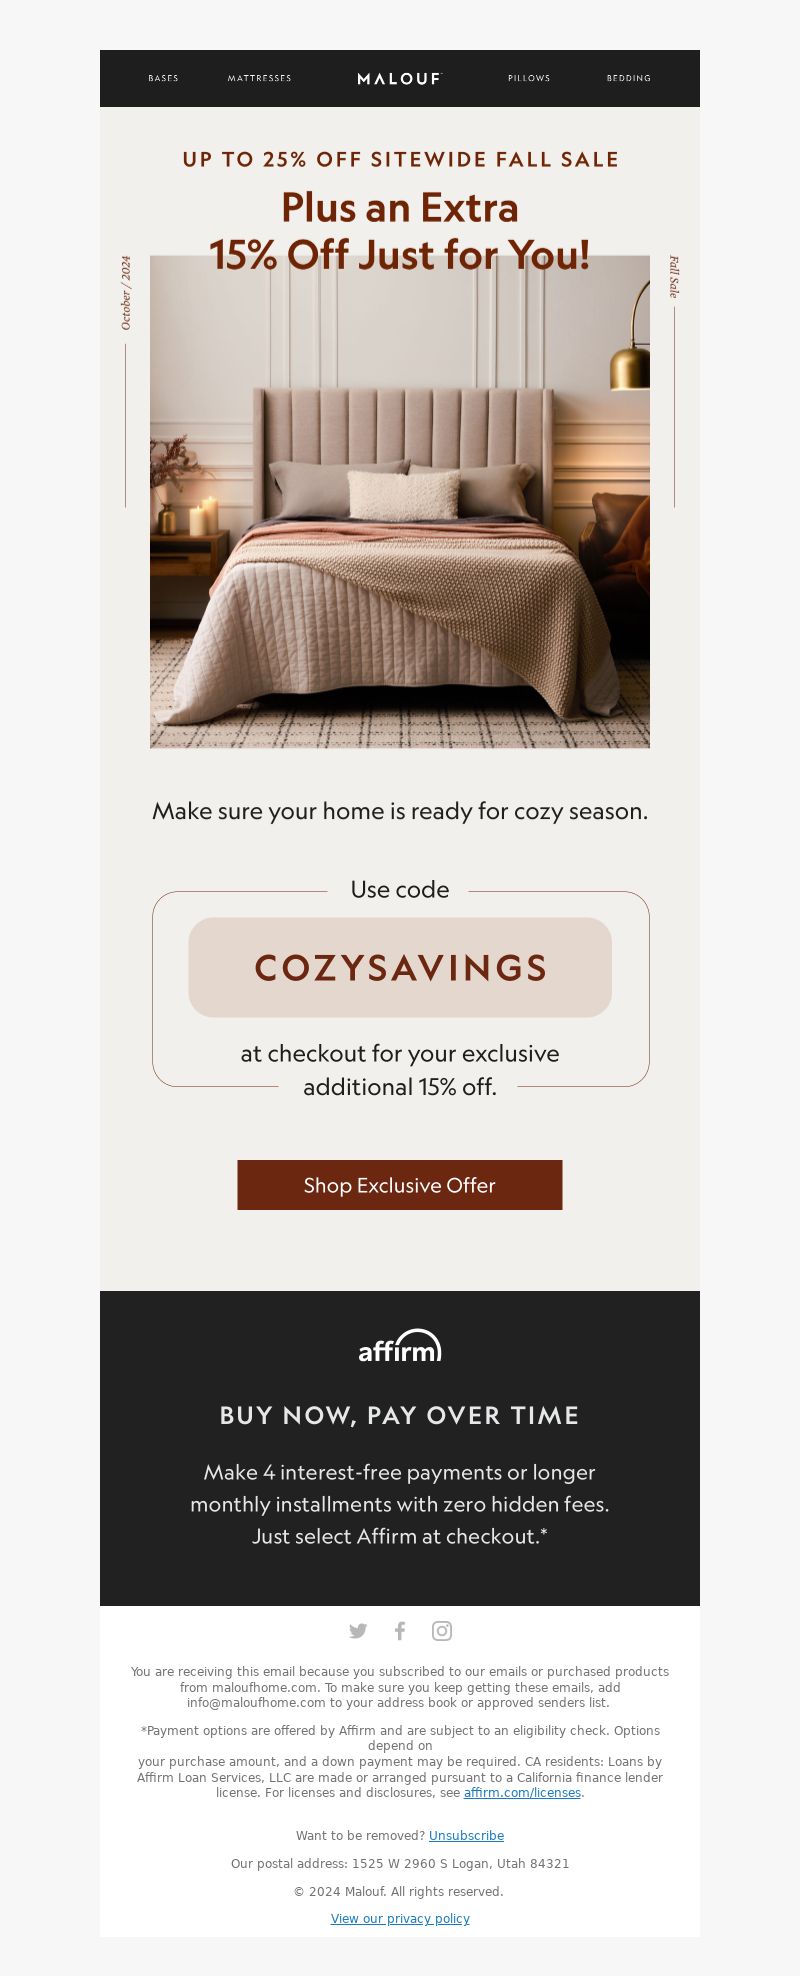The height and width of the screenshot is (1976, 800).
Task: Open the Bedding navigation link
Action: (629, 78)
